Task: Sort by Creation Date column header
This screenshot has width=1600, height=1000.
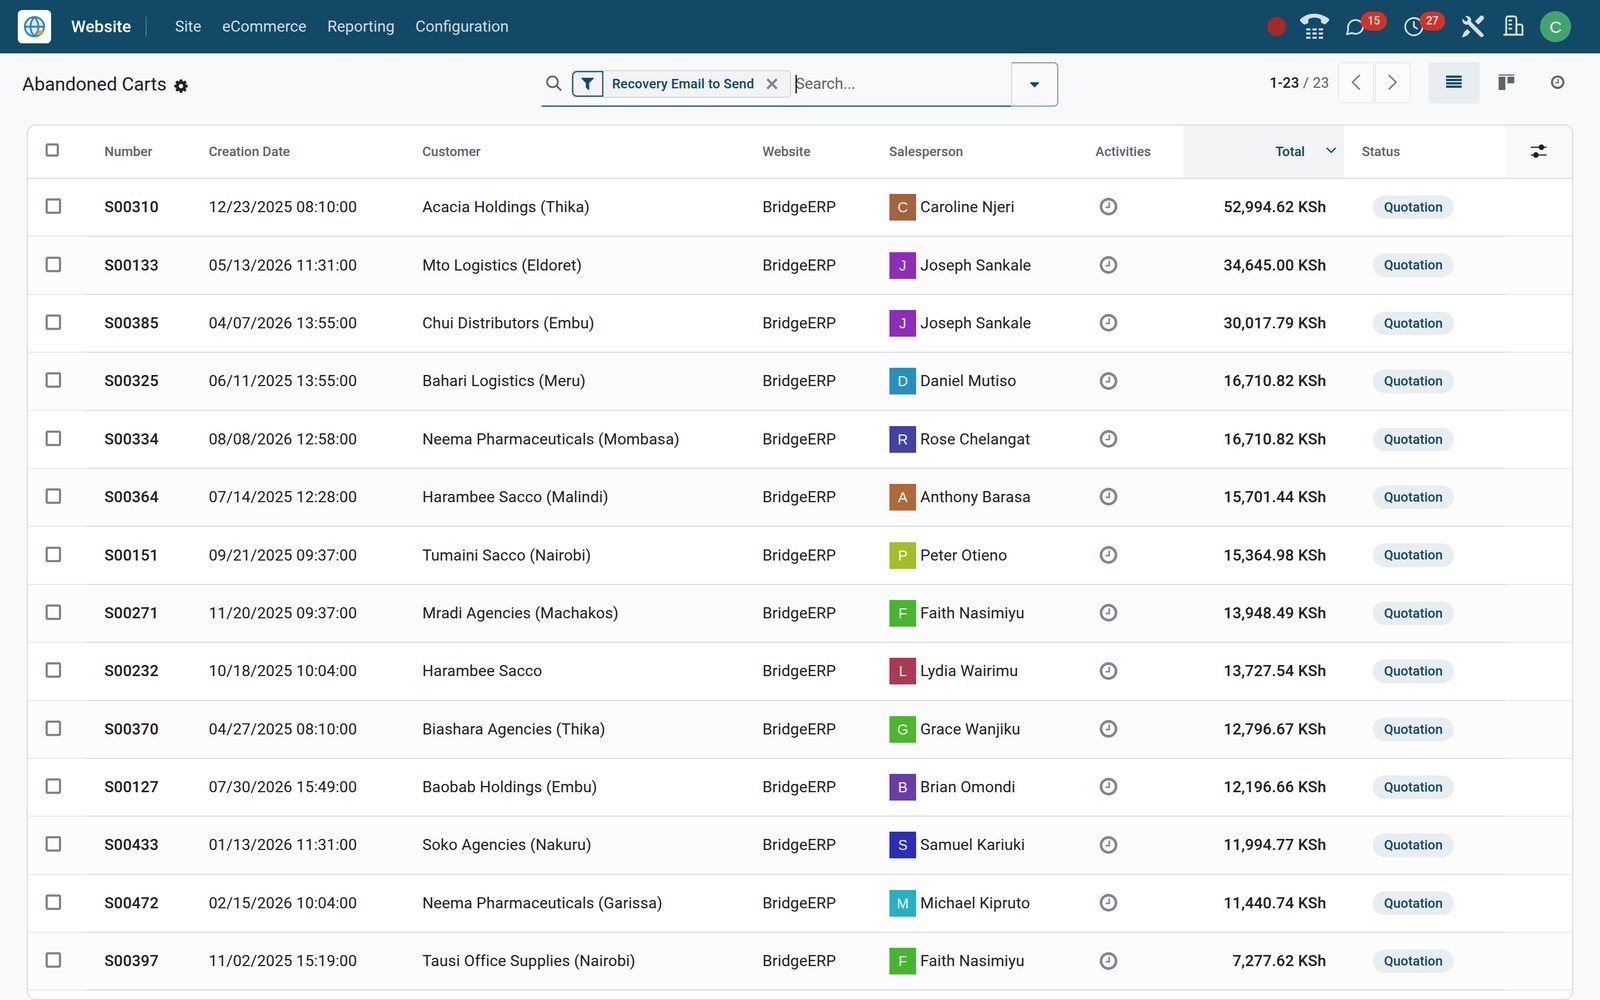Action: point(249,152)
